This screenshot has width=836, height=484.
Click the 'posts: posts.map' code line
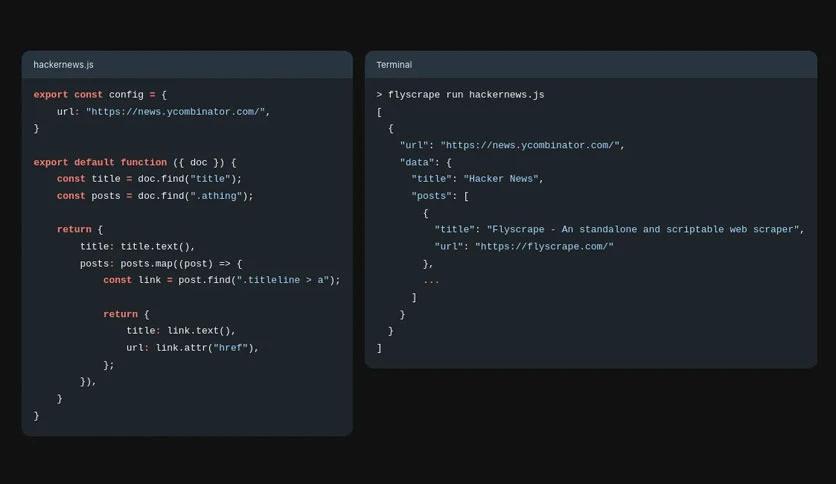pyautogui.click(x=161, y=263)
